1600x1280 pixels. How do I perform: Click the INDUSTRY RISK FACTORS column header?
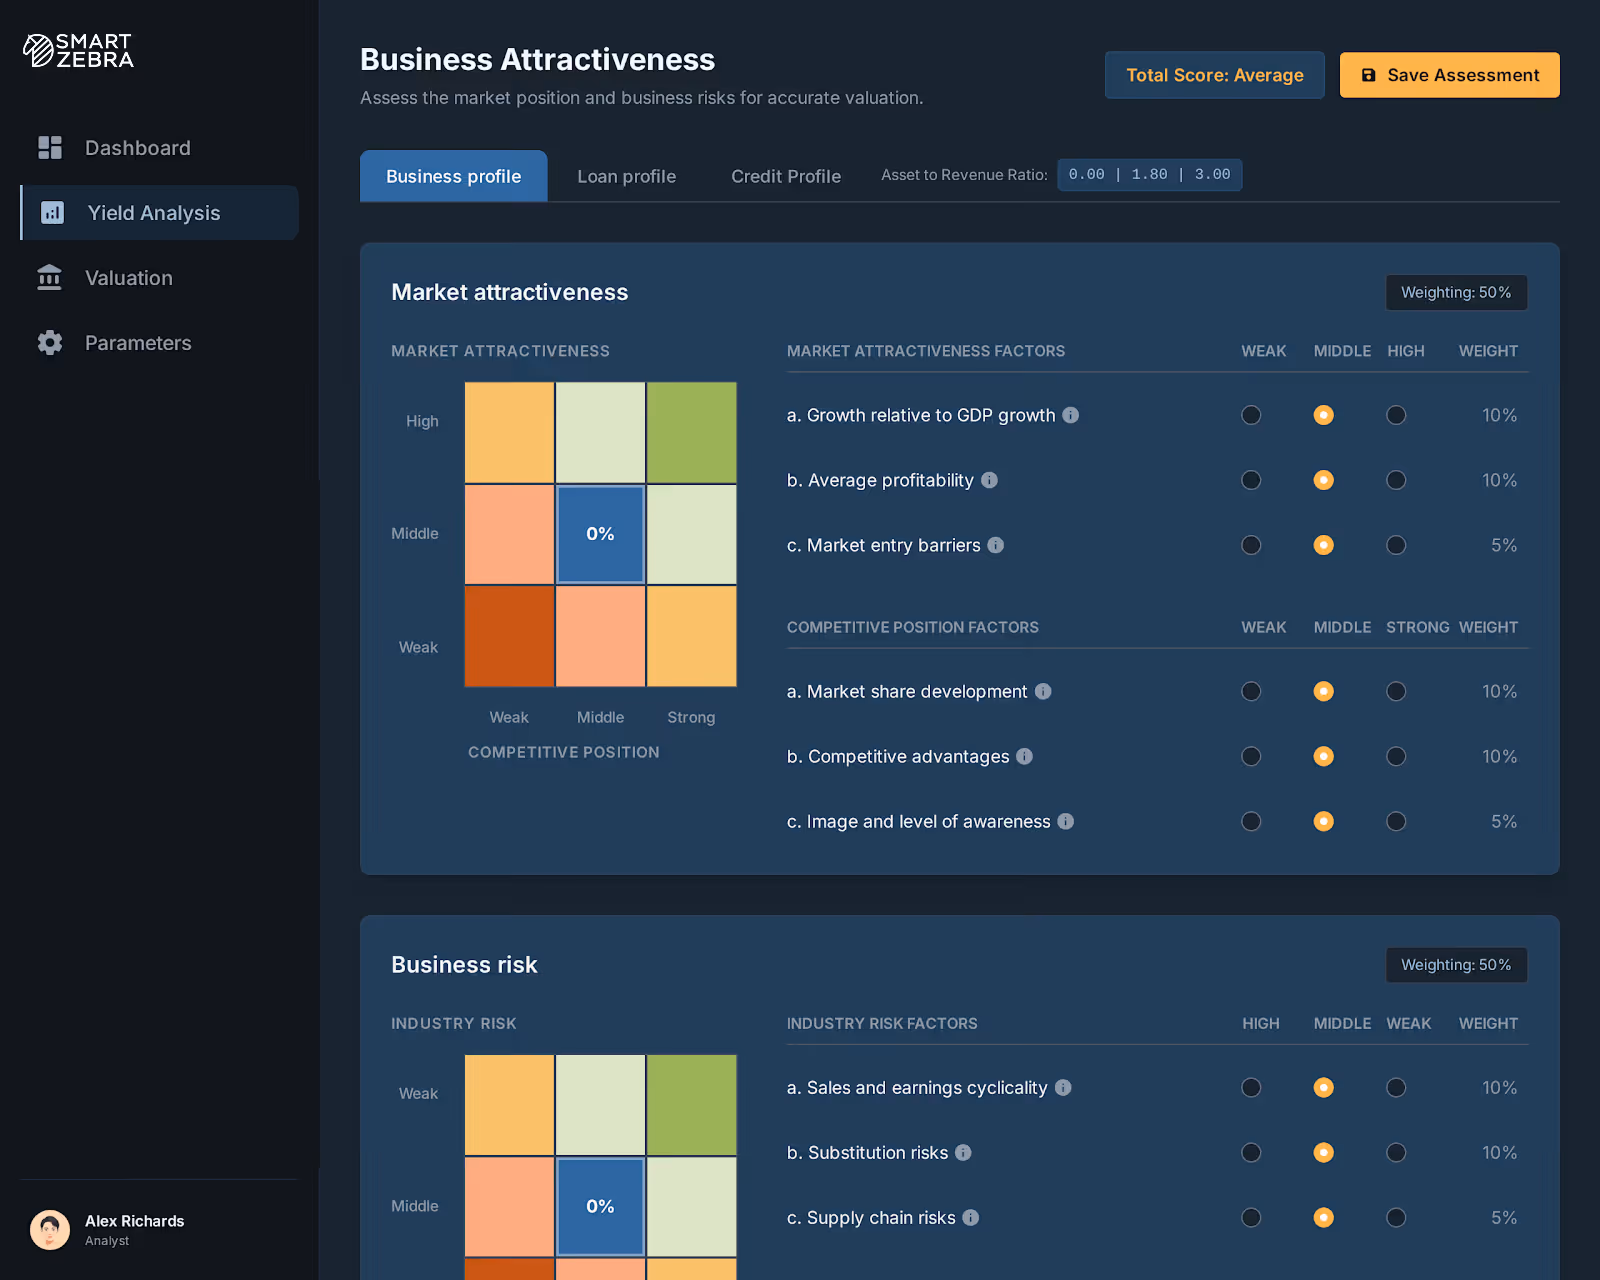[x=882, y=1023]
